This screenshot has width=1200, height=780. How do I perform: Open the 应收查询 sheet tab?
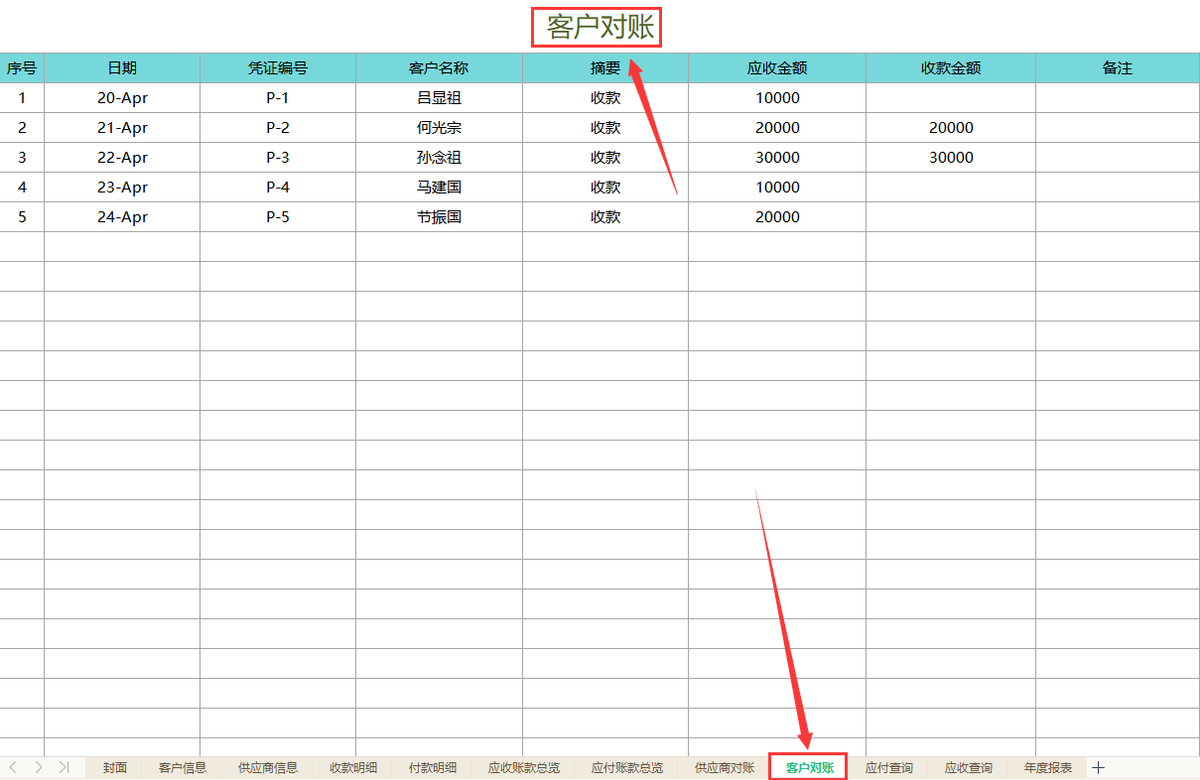coord(969,768)
